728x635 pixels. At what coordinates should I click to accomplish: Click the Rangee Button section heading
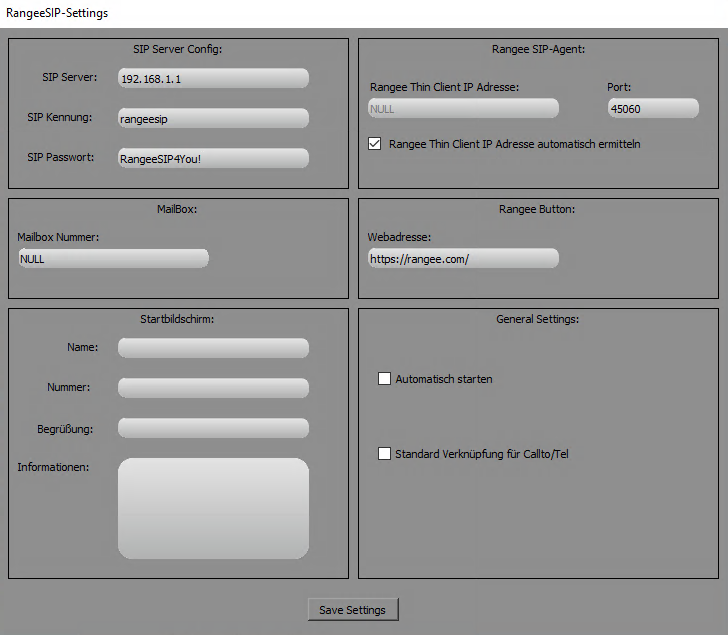(537, 209)
